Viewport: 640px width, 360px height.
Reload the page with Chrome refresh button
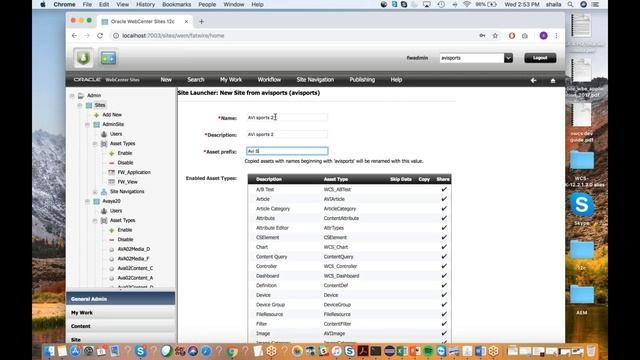pyautogui.click(x=100, y=36)
